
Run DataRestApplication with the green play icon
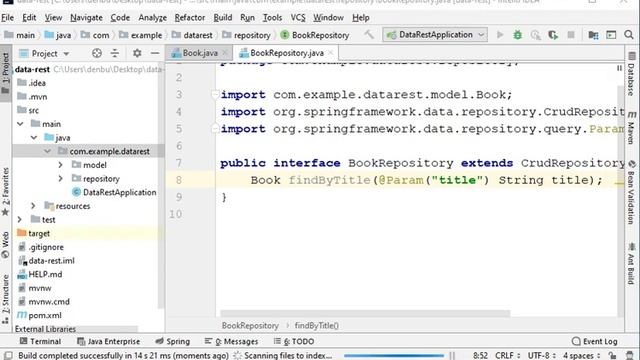[x=500, y=35]
